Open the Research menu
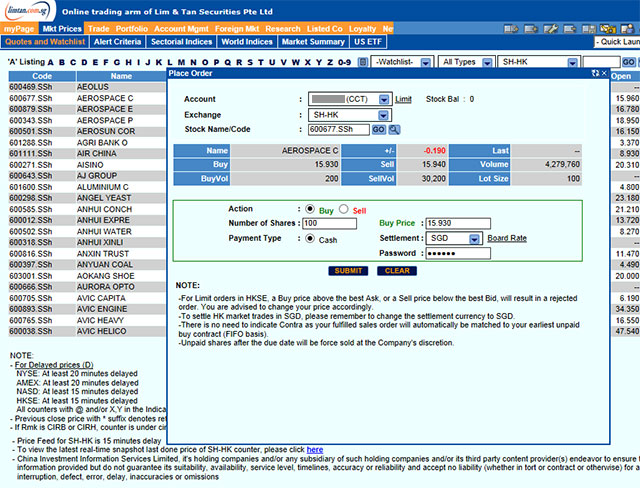 click(282, 29)
